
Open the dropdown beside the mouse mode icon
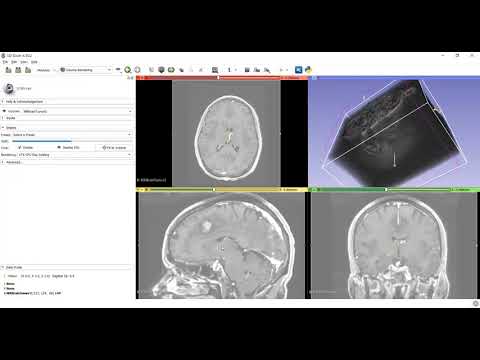pos(236,70)
